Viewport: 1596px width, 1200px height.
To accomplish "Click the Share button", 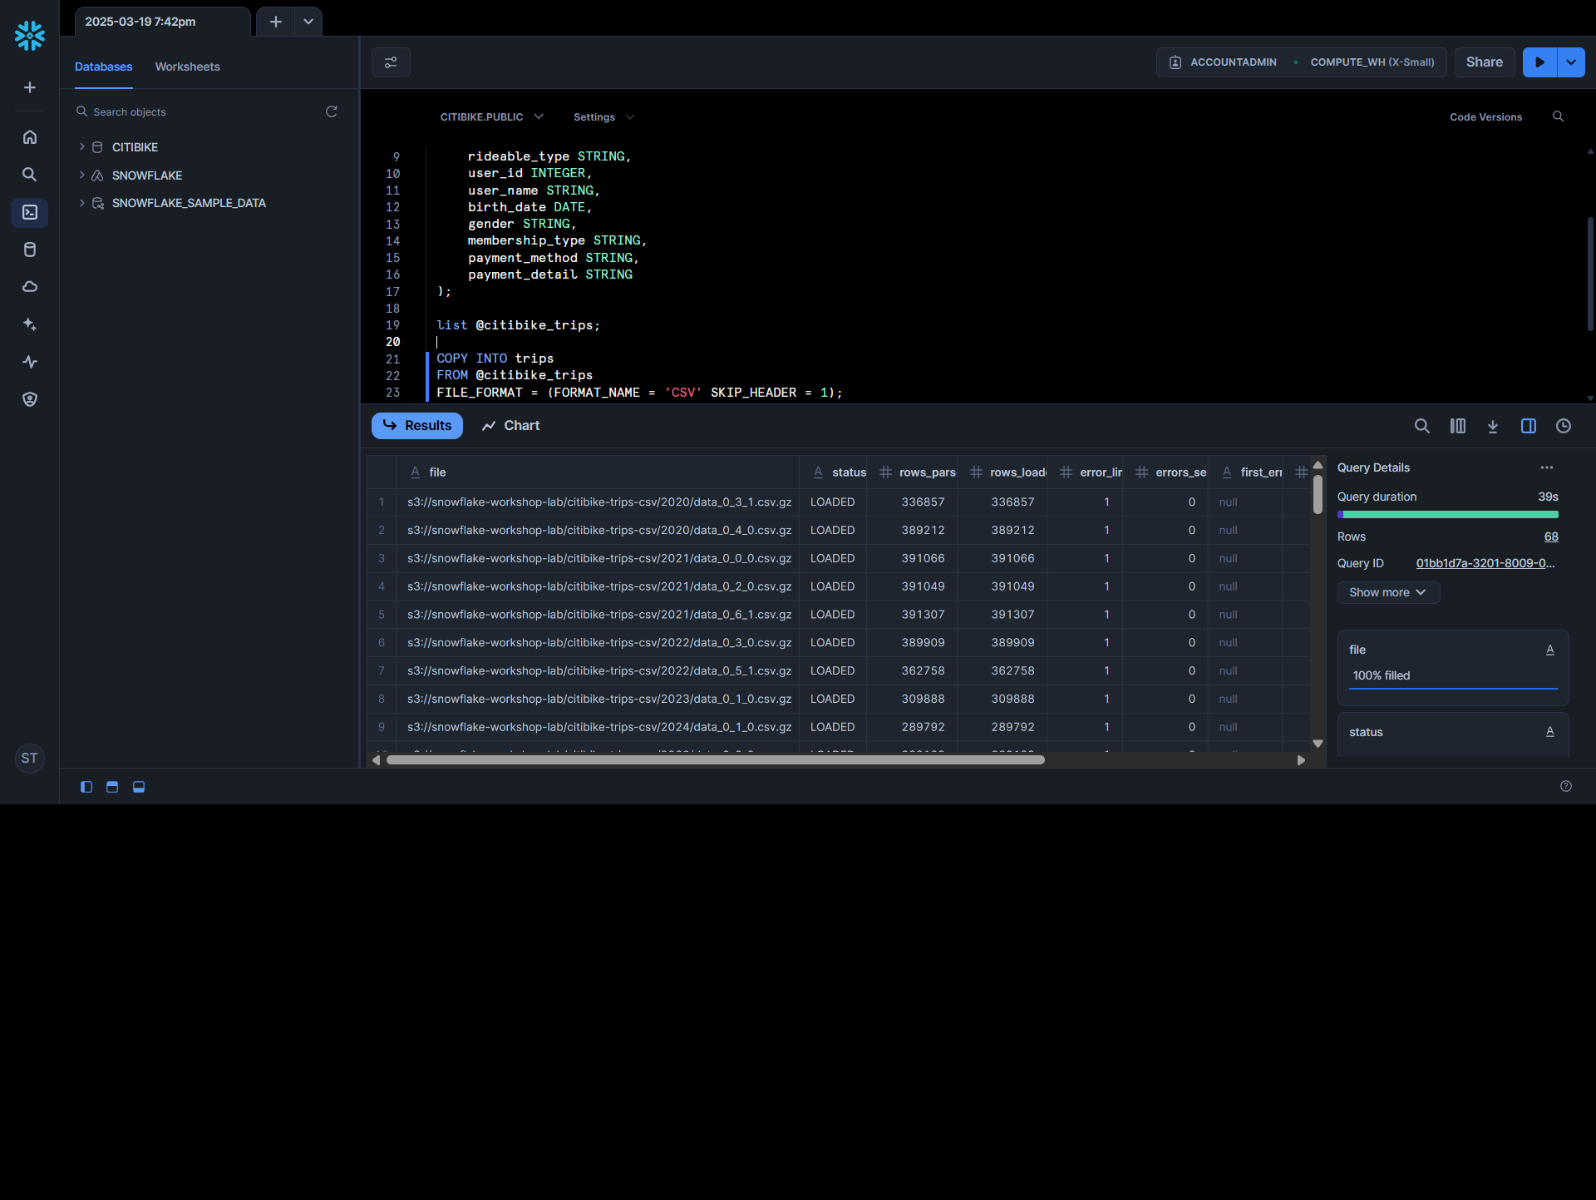I will pyautogui.click(x=1484, y=62).
